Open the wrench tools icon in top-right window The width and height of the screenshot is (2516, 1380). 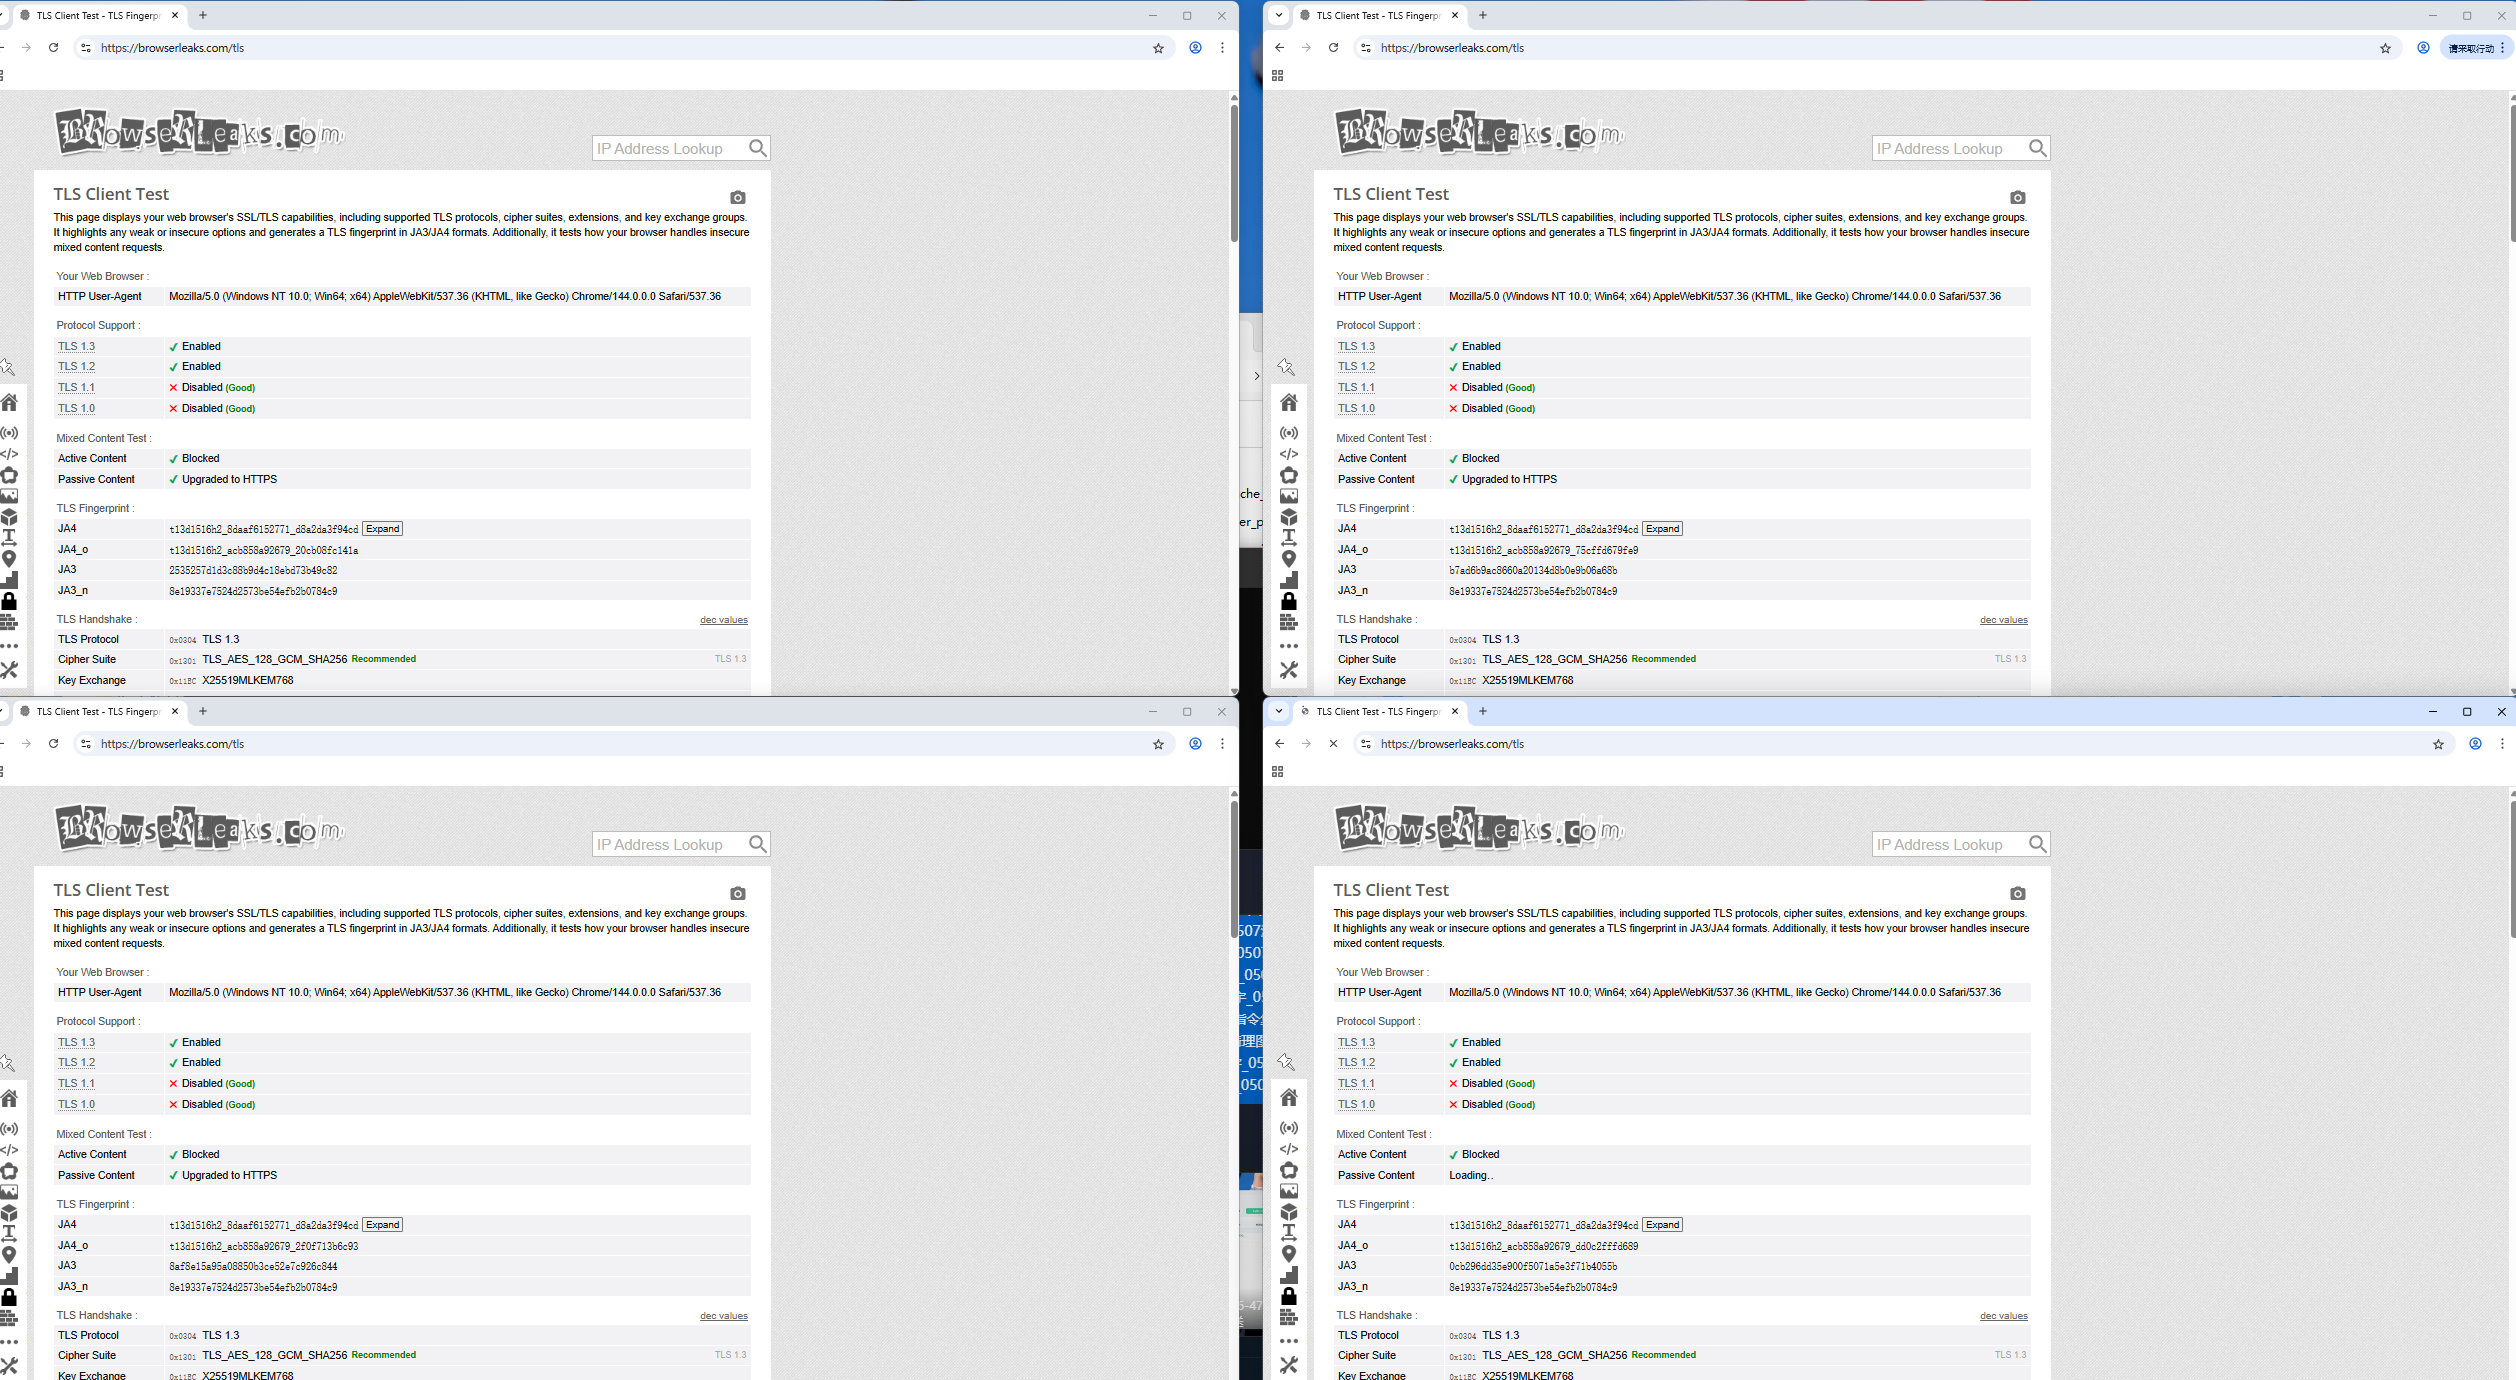[x=1289, y=670]
